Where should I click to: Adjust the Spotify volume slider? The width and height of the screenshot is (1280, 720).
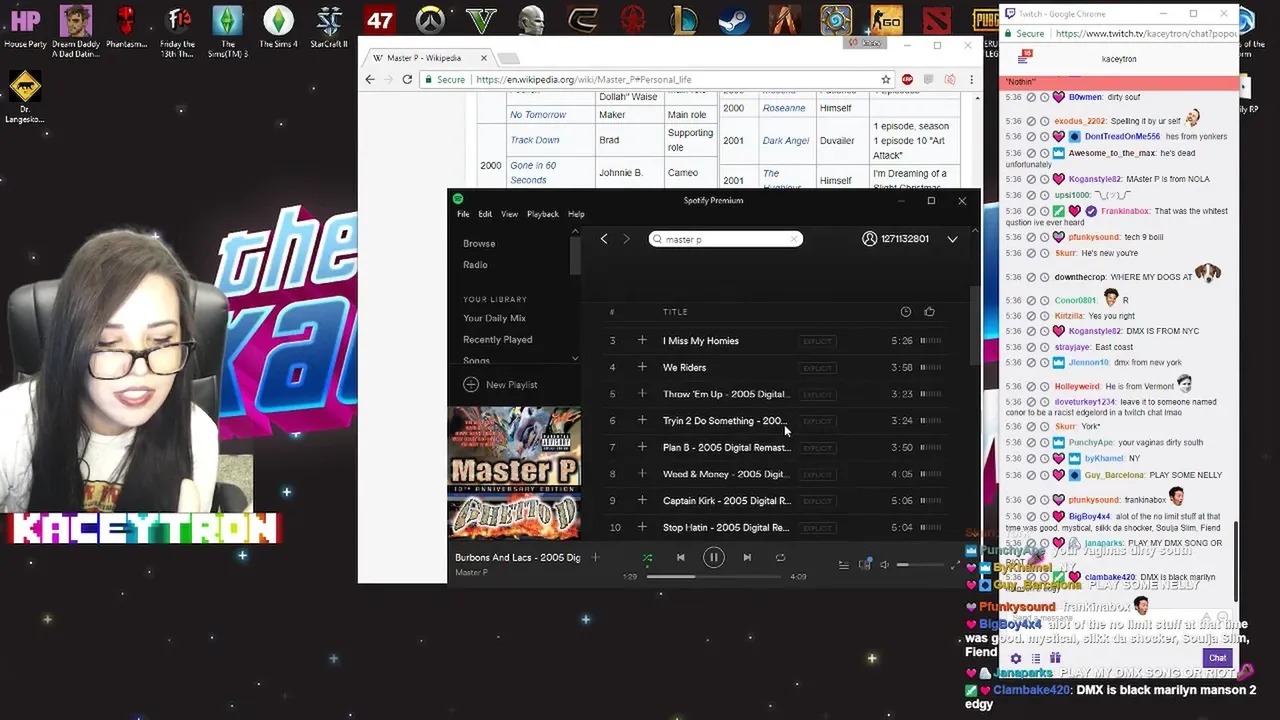click(x=921, y=565)
